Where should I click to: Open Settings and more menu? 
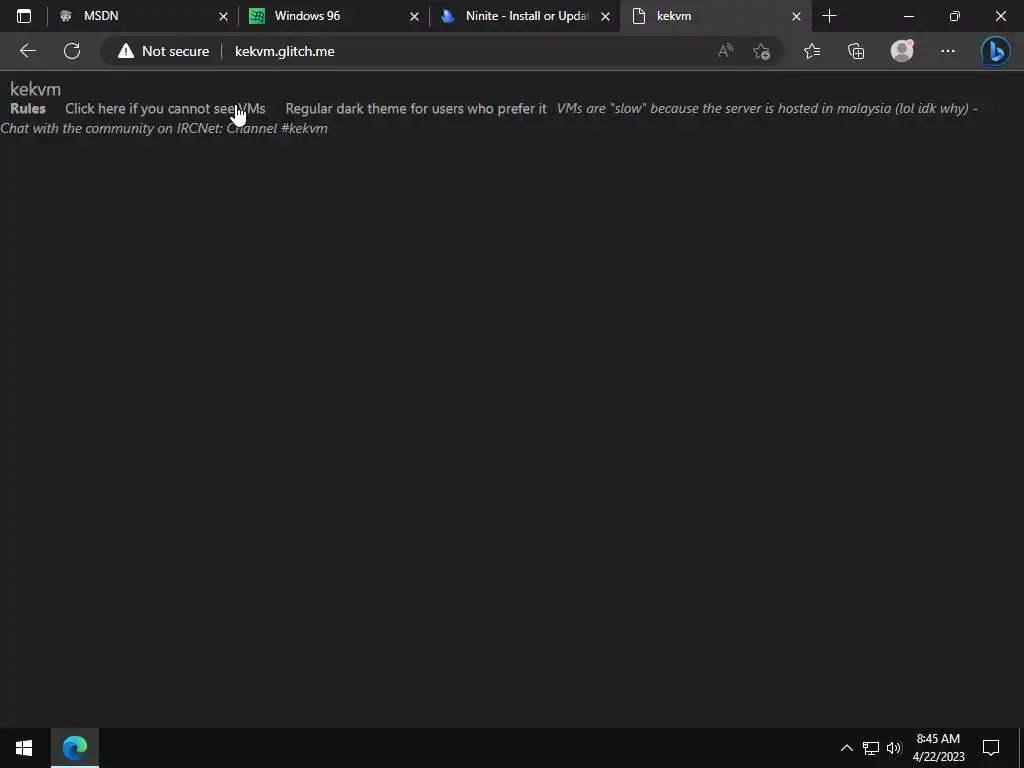(948, 51)
